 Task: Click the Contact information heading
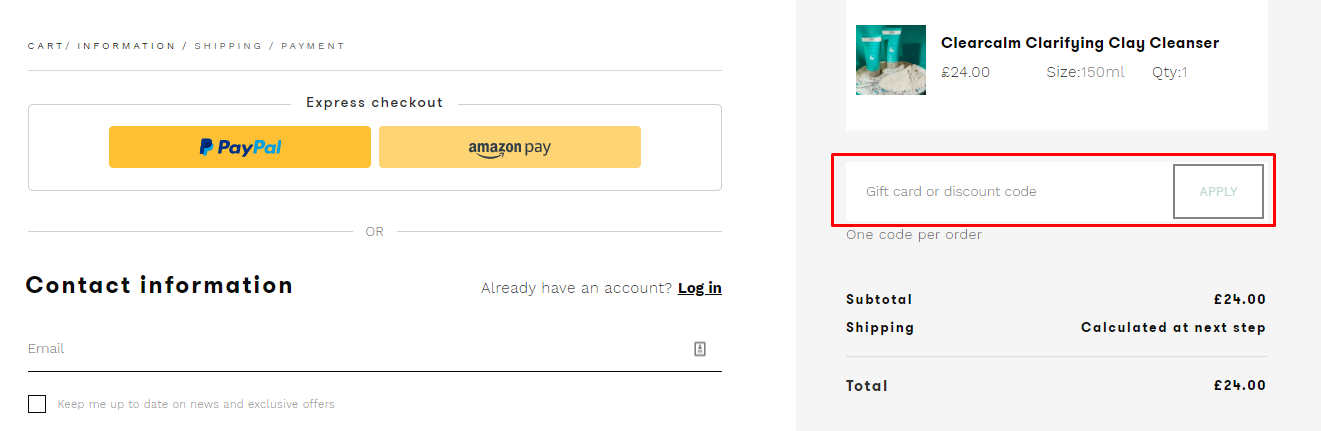(159, 285)
